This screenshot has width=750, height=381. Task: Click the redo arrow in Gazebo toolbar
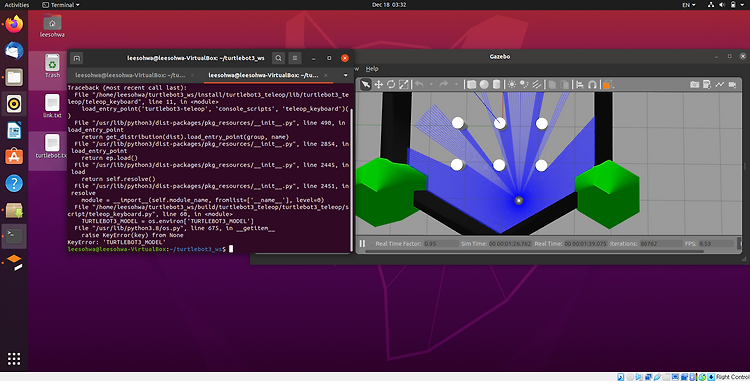443,85
